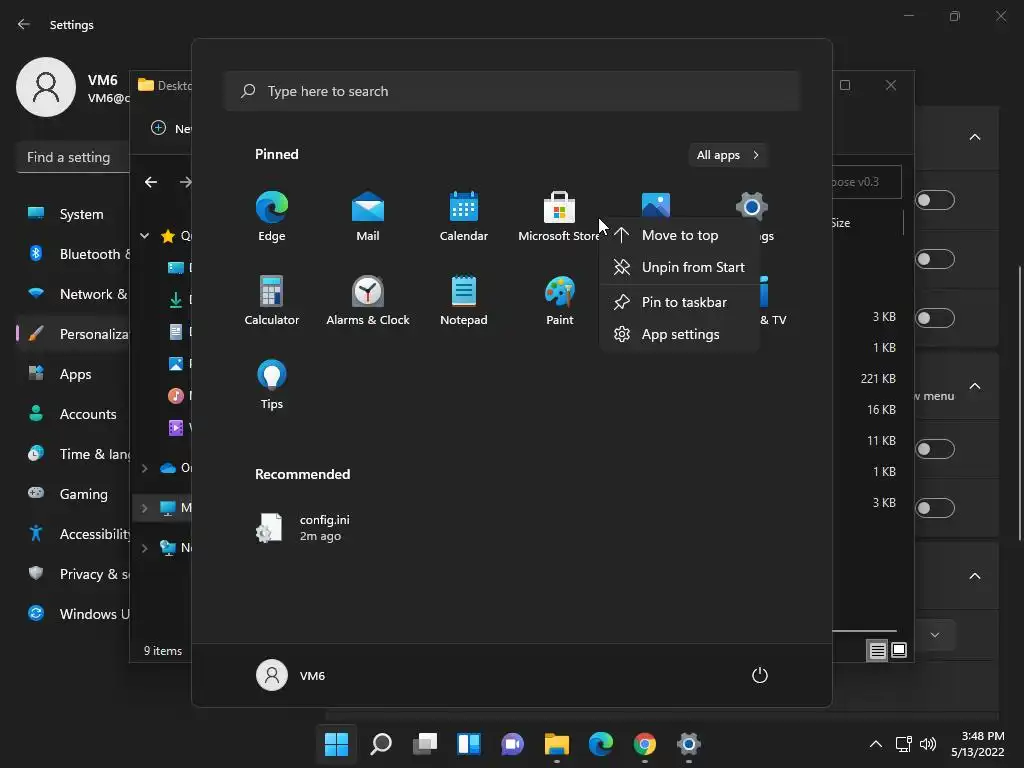1024x768 pixels.
Task: Click the Type here to search box
Action: pos(513,91)
